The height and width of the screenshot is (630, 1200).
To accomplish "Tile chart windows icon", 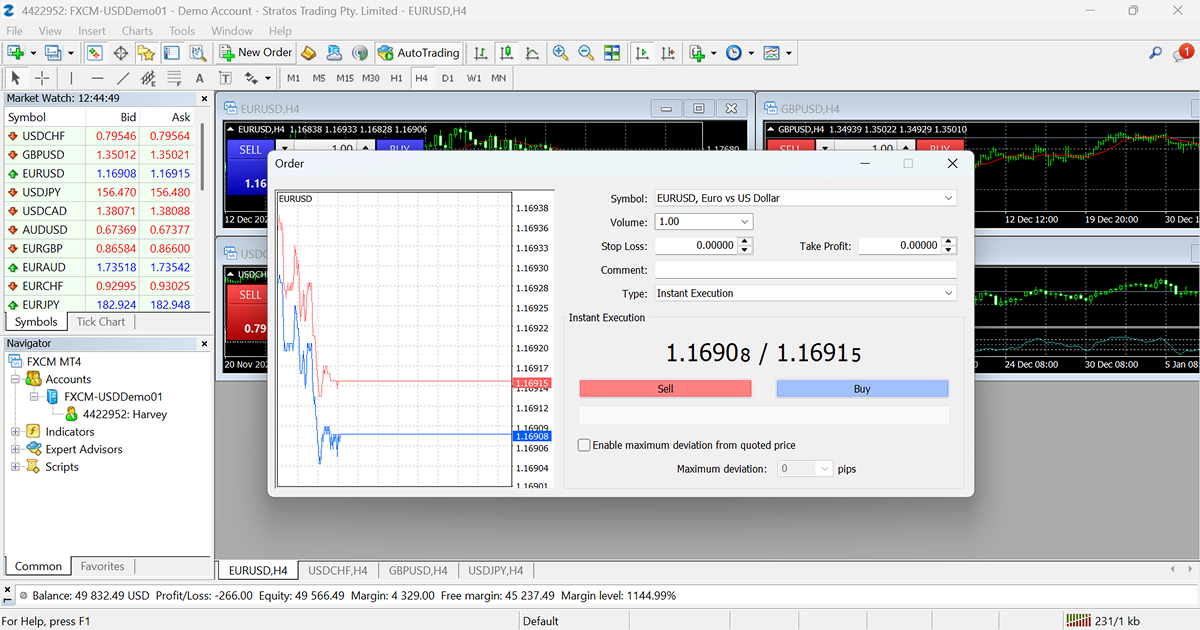I will pos(612,53).
